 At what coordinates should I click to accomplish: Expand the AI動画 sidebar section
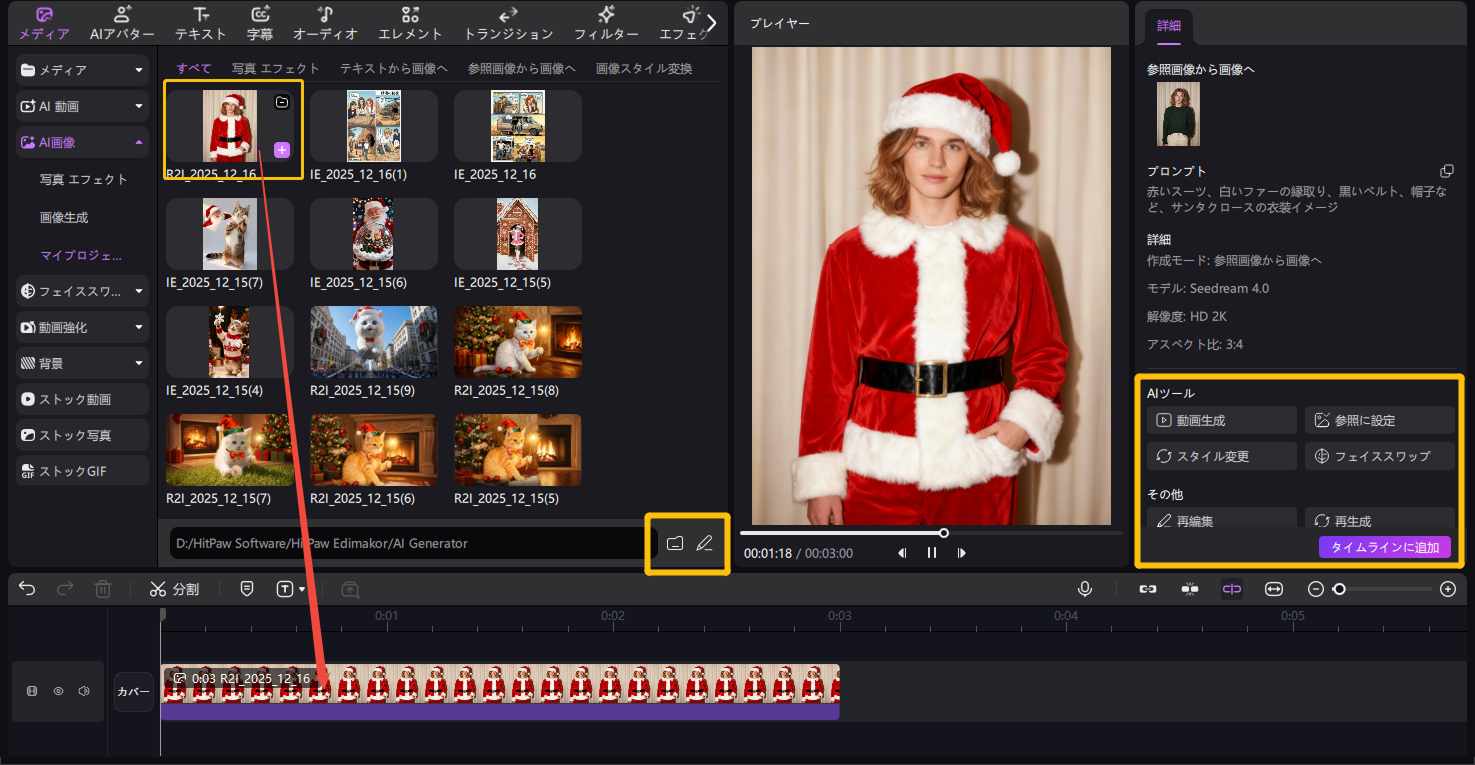coord(139,106)
